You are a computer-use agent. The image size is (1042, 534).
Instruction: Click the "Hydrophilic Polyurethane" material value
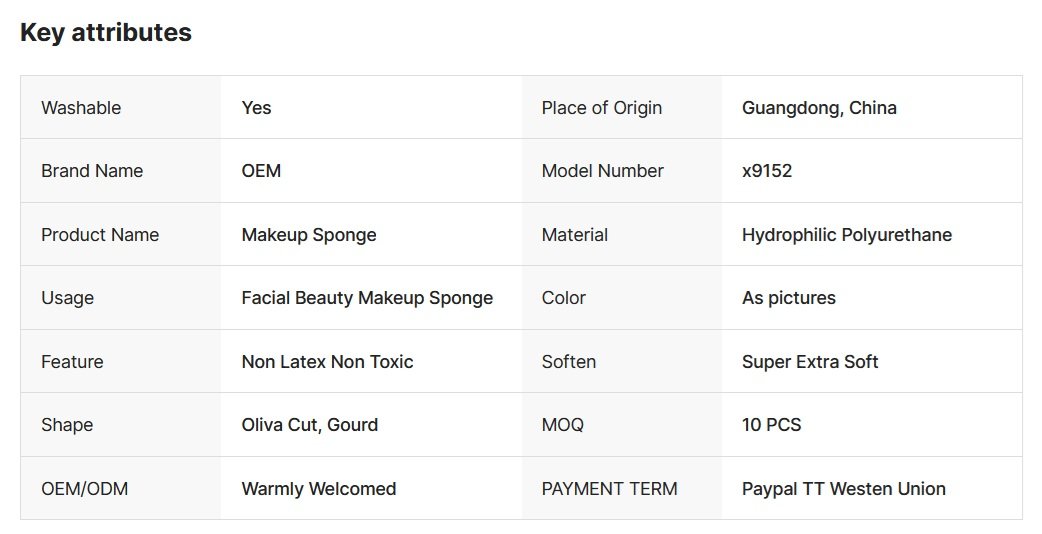coord(846,235)
